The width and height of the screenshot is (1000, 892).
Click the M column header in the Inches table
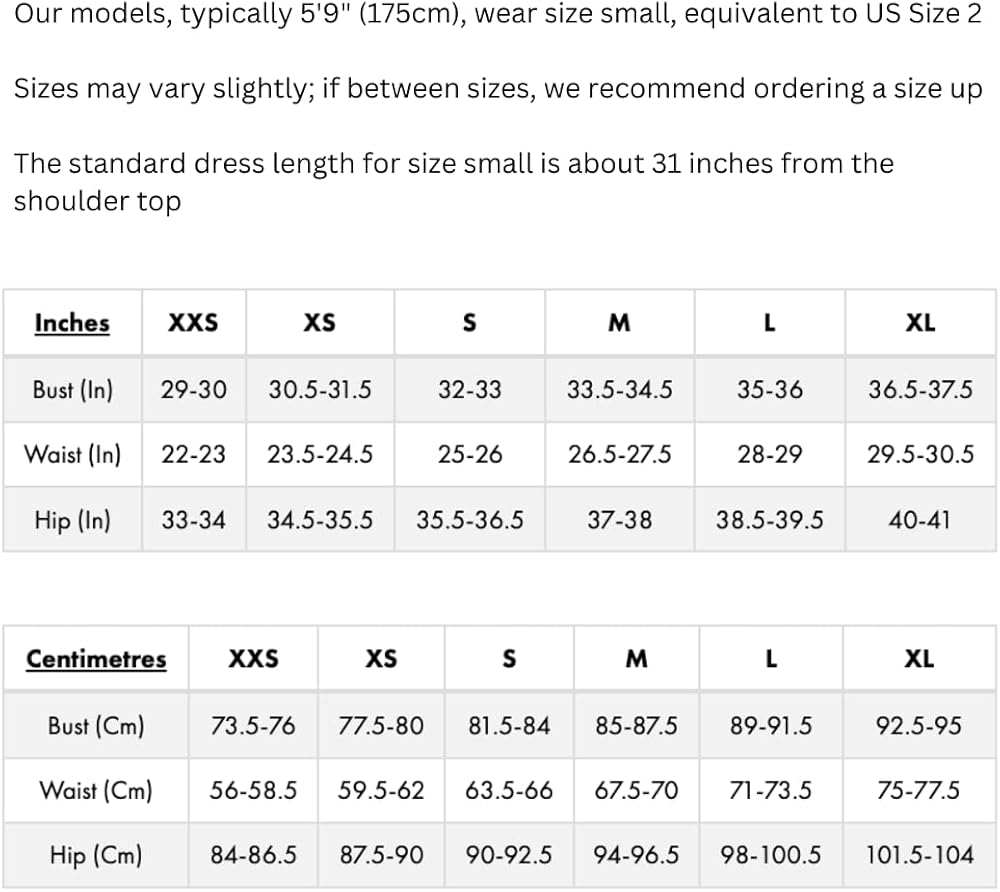(x=619, y=323)
